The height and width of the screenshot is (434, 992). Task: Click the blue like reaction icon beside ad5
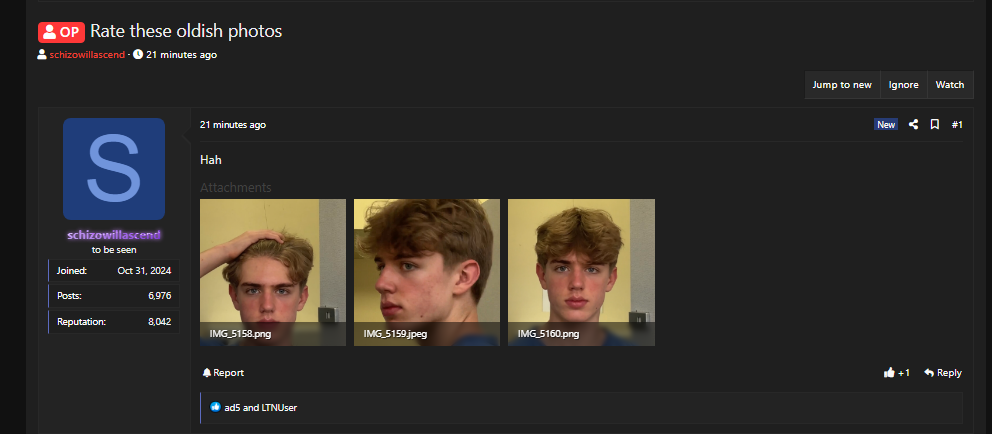pyautogui.click(x=215, y=407)
